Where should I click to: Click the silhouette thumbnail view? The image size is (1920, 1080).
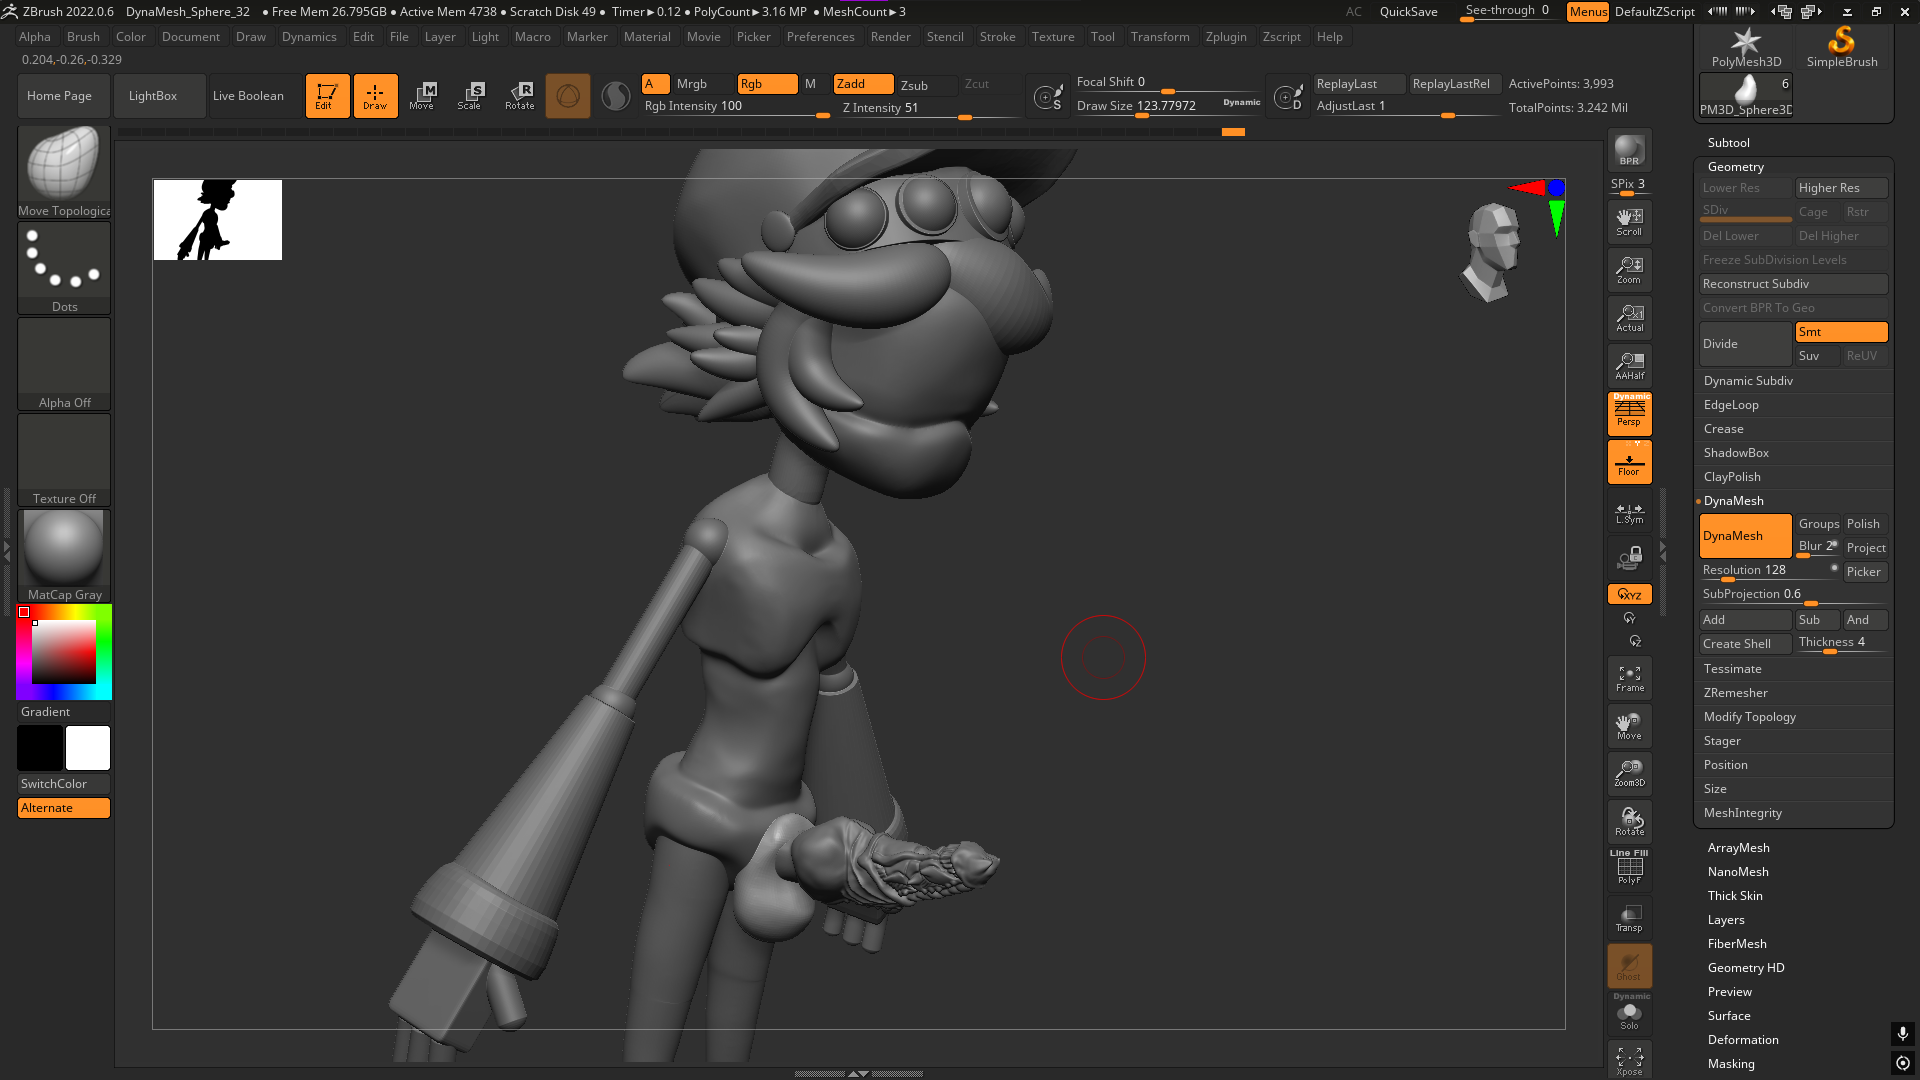pyautogui.click(x=218, y=220)
